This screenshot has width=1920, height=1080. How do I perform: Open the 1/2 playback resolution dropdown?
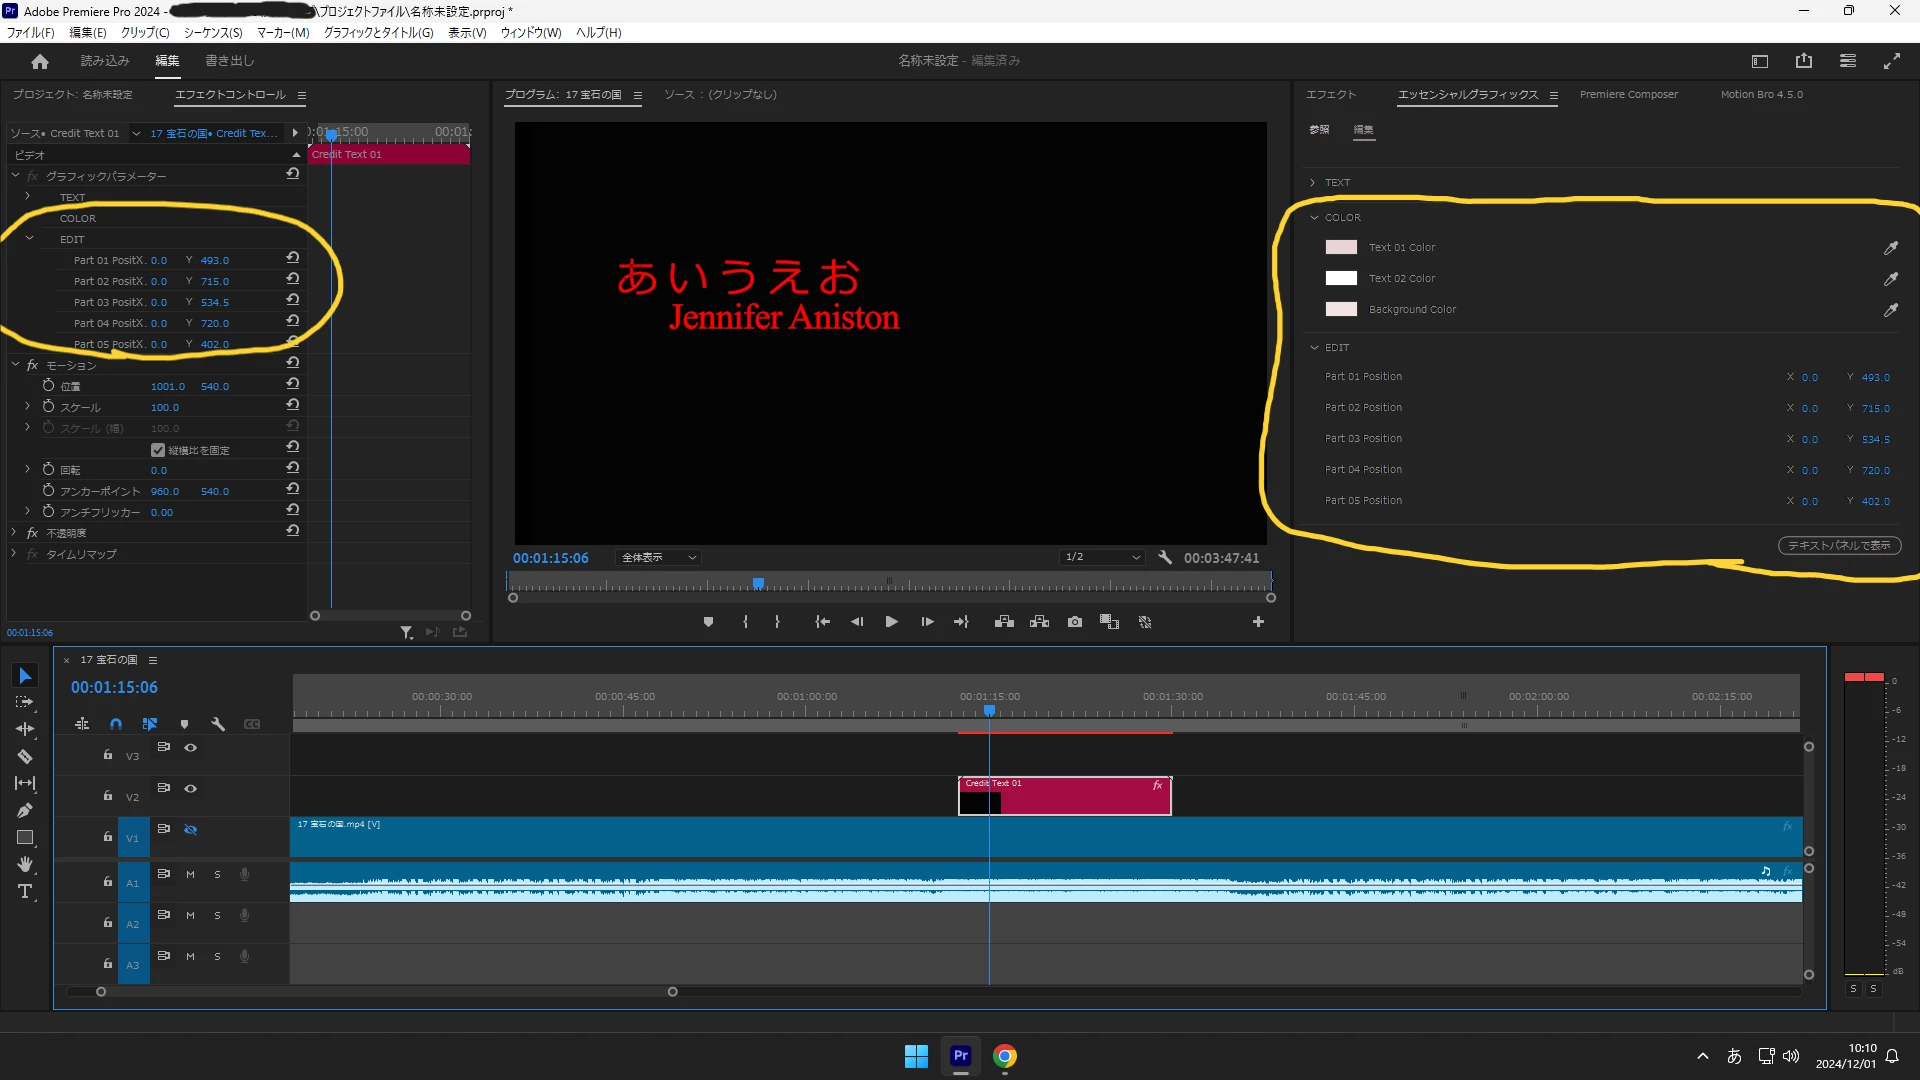pyautogui.click(x=1102, y=557)
